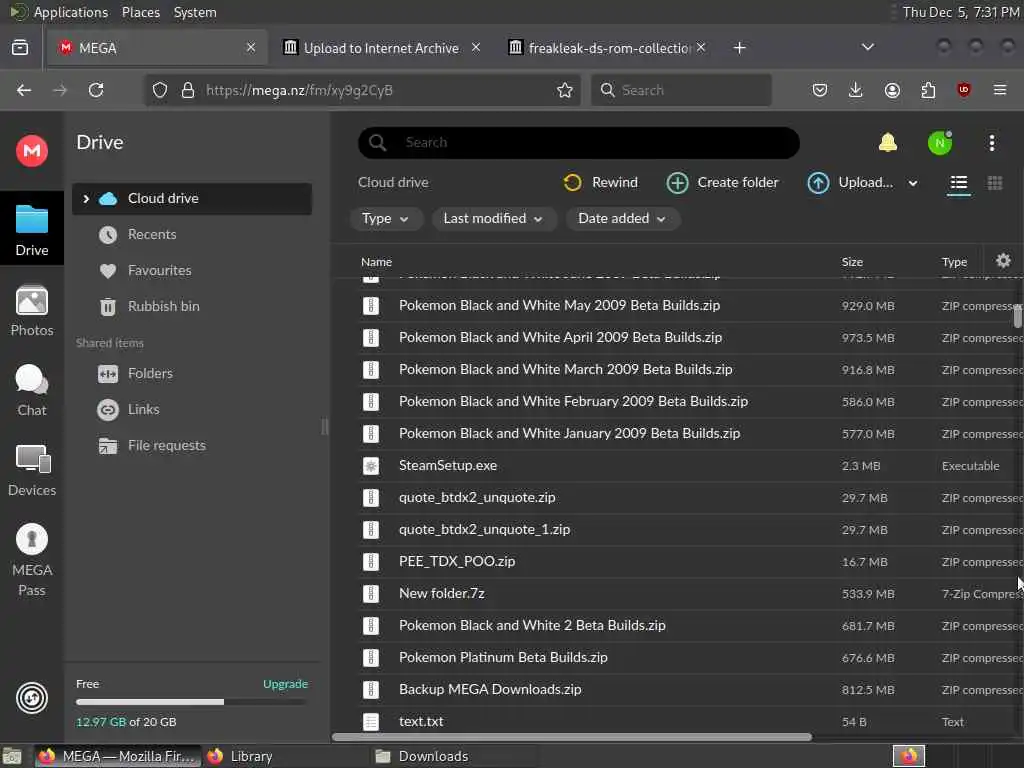The width and height of the screenshot is (1024, 768).
Task: Open a new browser tab
Action: coord(739,48)
